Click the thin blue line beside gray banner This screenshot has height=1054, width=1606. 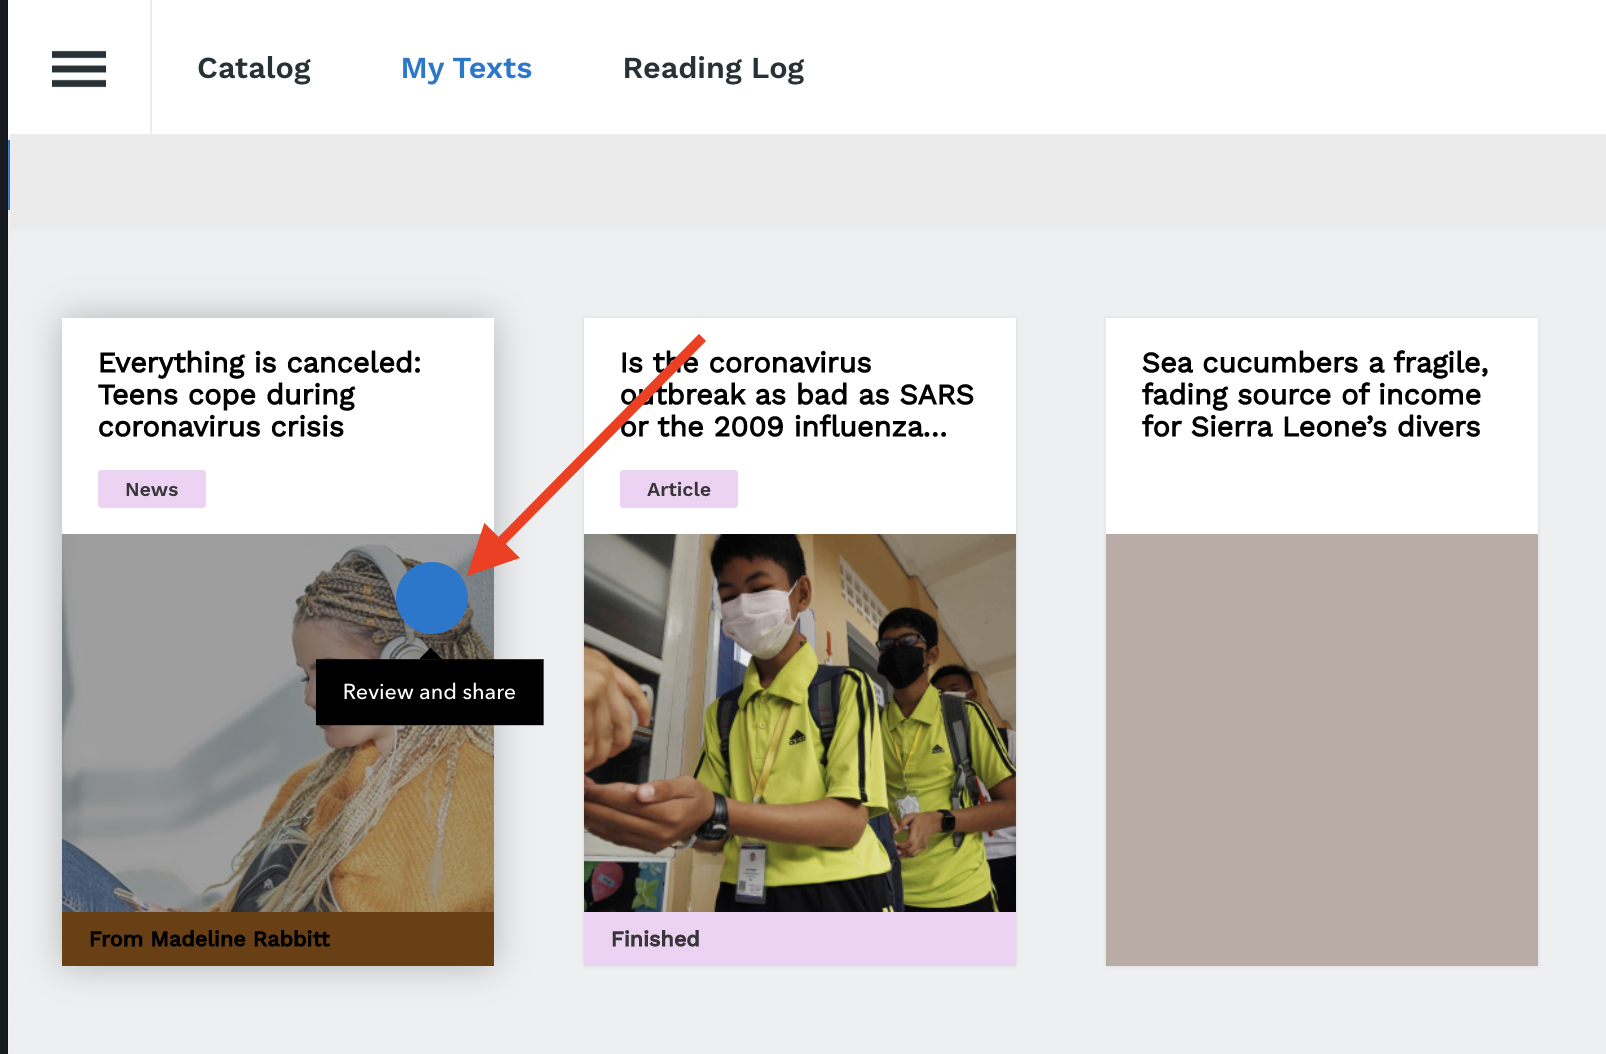tap(9, 175)
